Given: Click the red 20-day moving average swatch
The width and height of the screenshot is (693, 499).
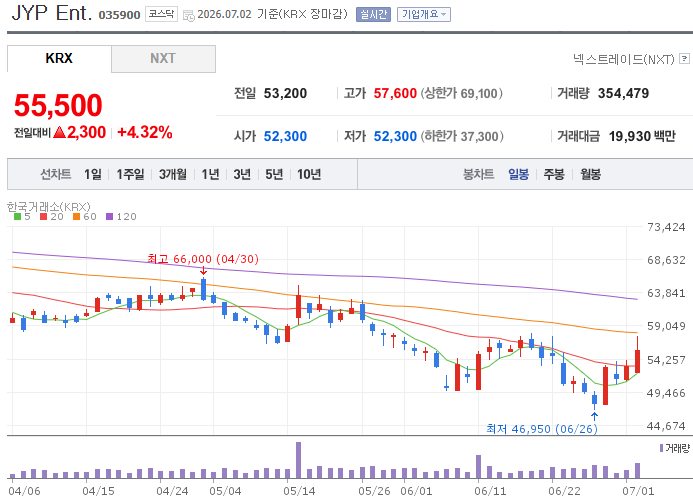Looking at the screenshot, I should coord(43,217).
